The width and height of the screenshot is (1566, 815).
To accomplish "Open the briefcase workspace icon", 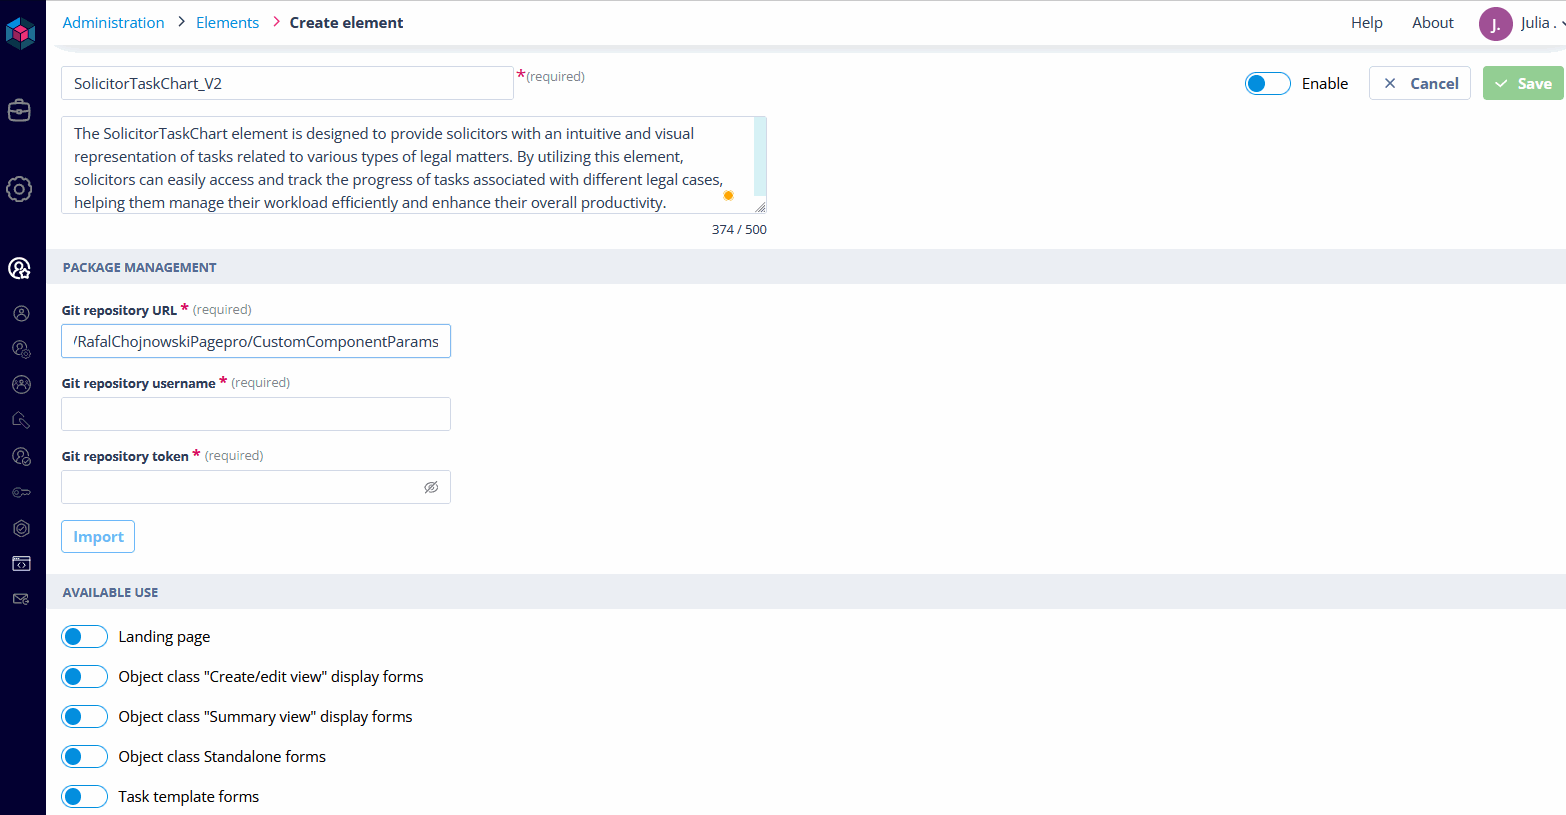I will pos(19,110).
